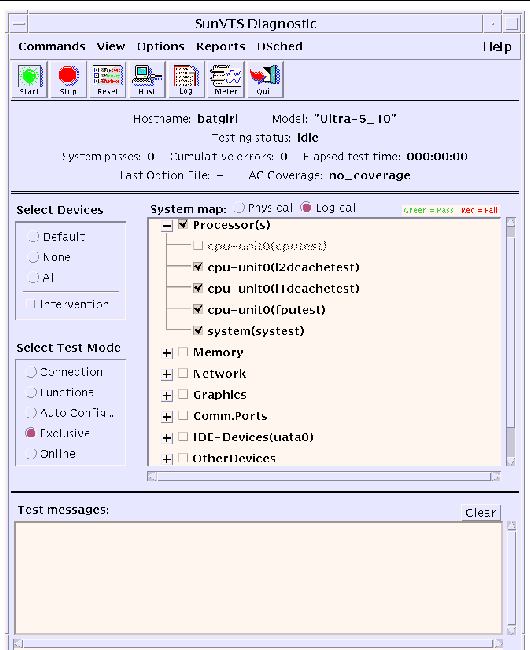Click system map scroll down arrow
Viewport: 530px width, 650px height.
click(x=511, y=461)
